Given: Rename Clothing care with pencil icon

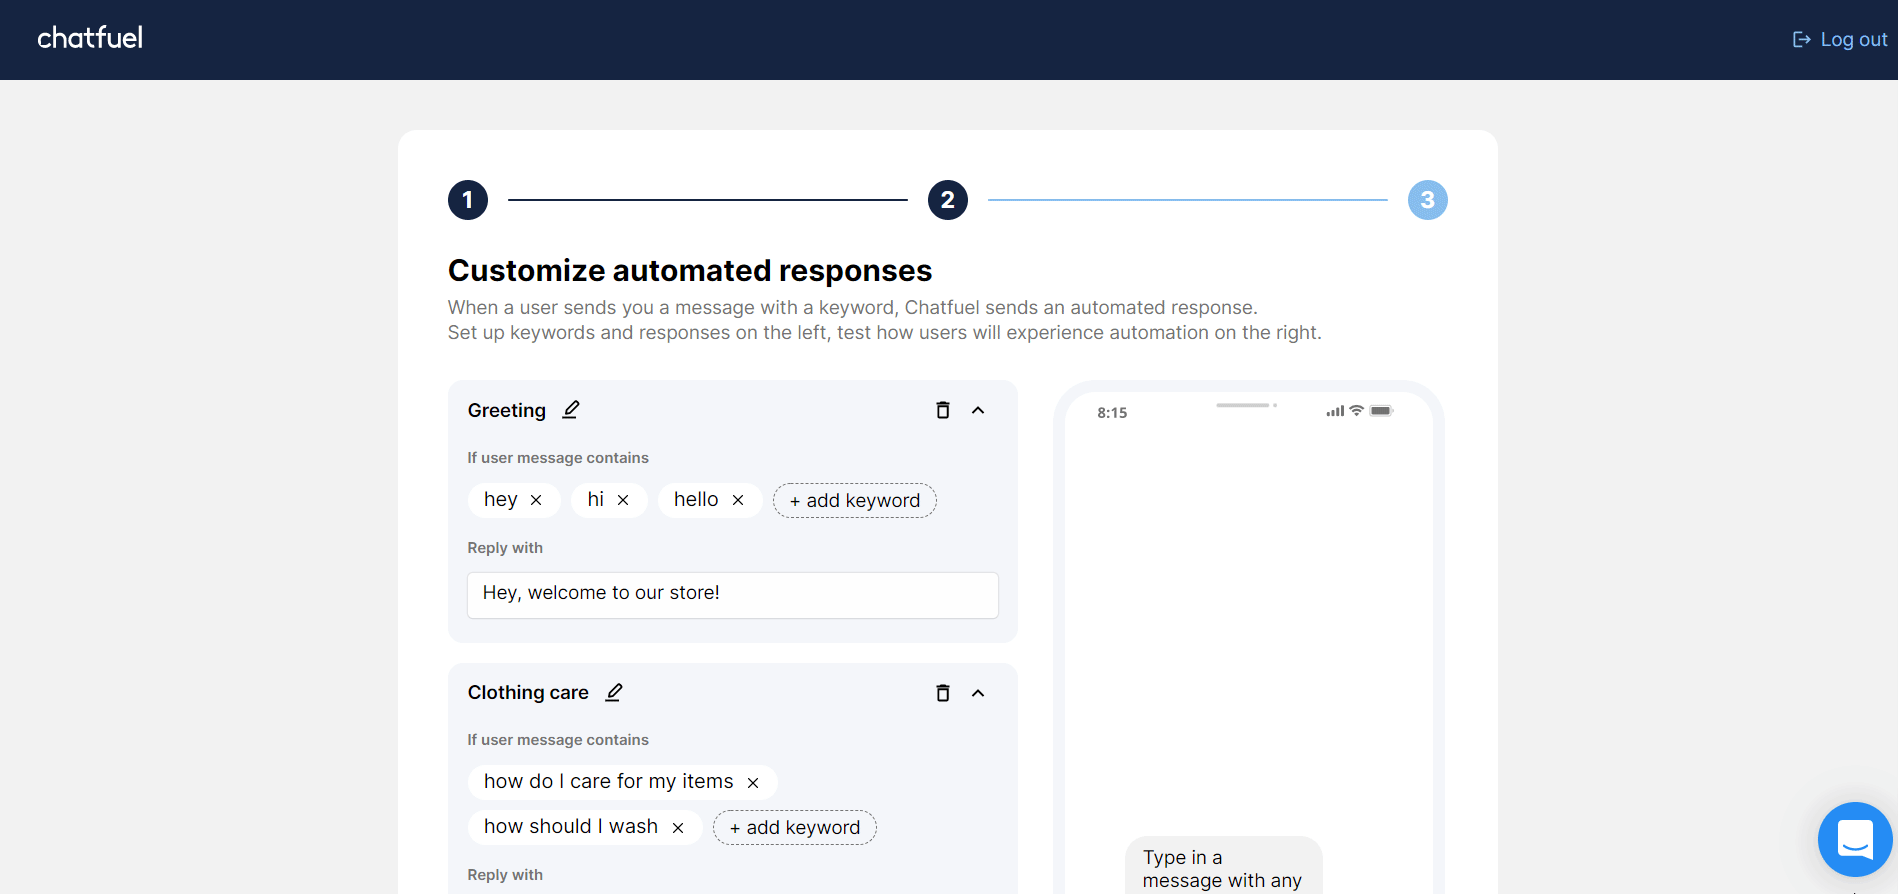Looking at the screenshot, I should coord(614,692).
